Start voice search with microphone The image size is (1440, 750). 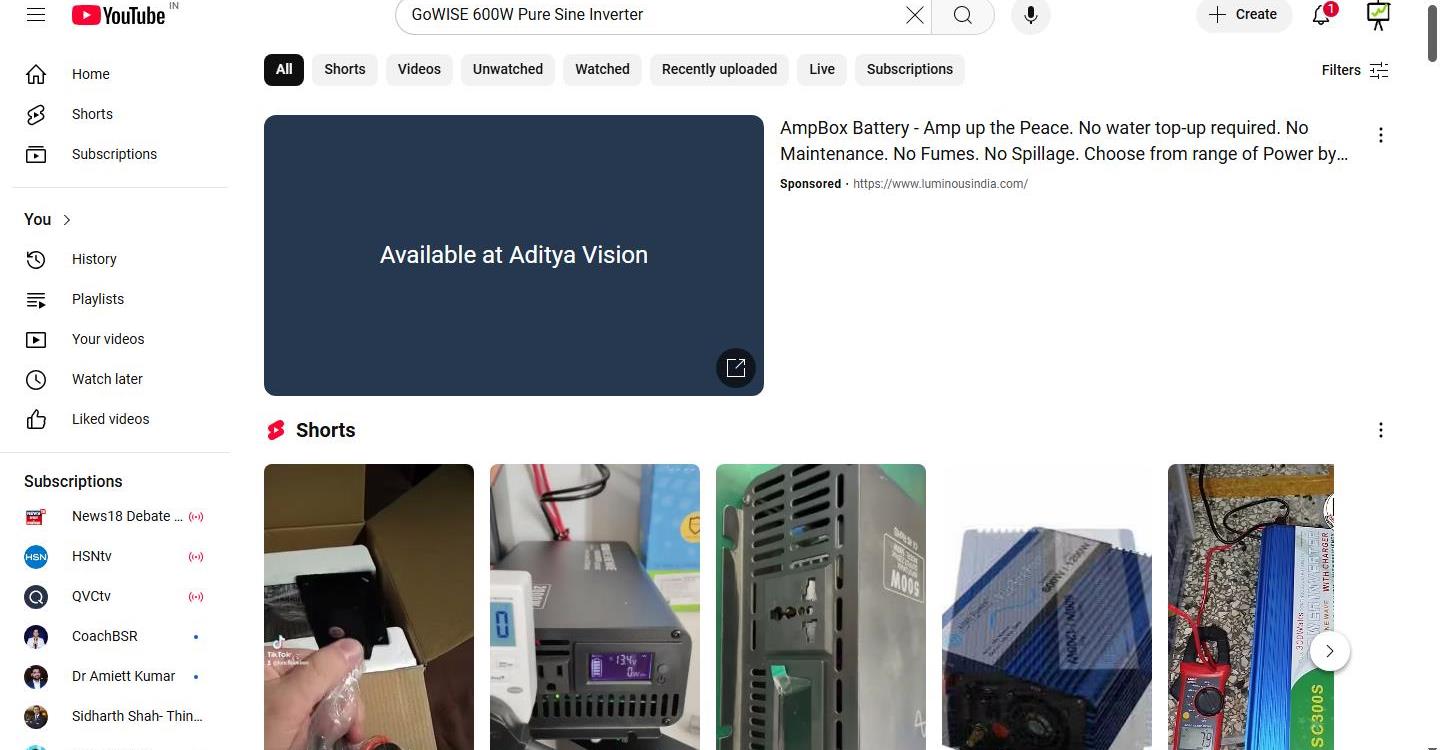coord(1030,15)
